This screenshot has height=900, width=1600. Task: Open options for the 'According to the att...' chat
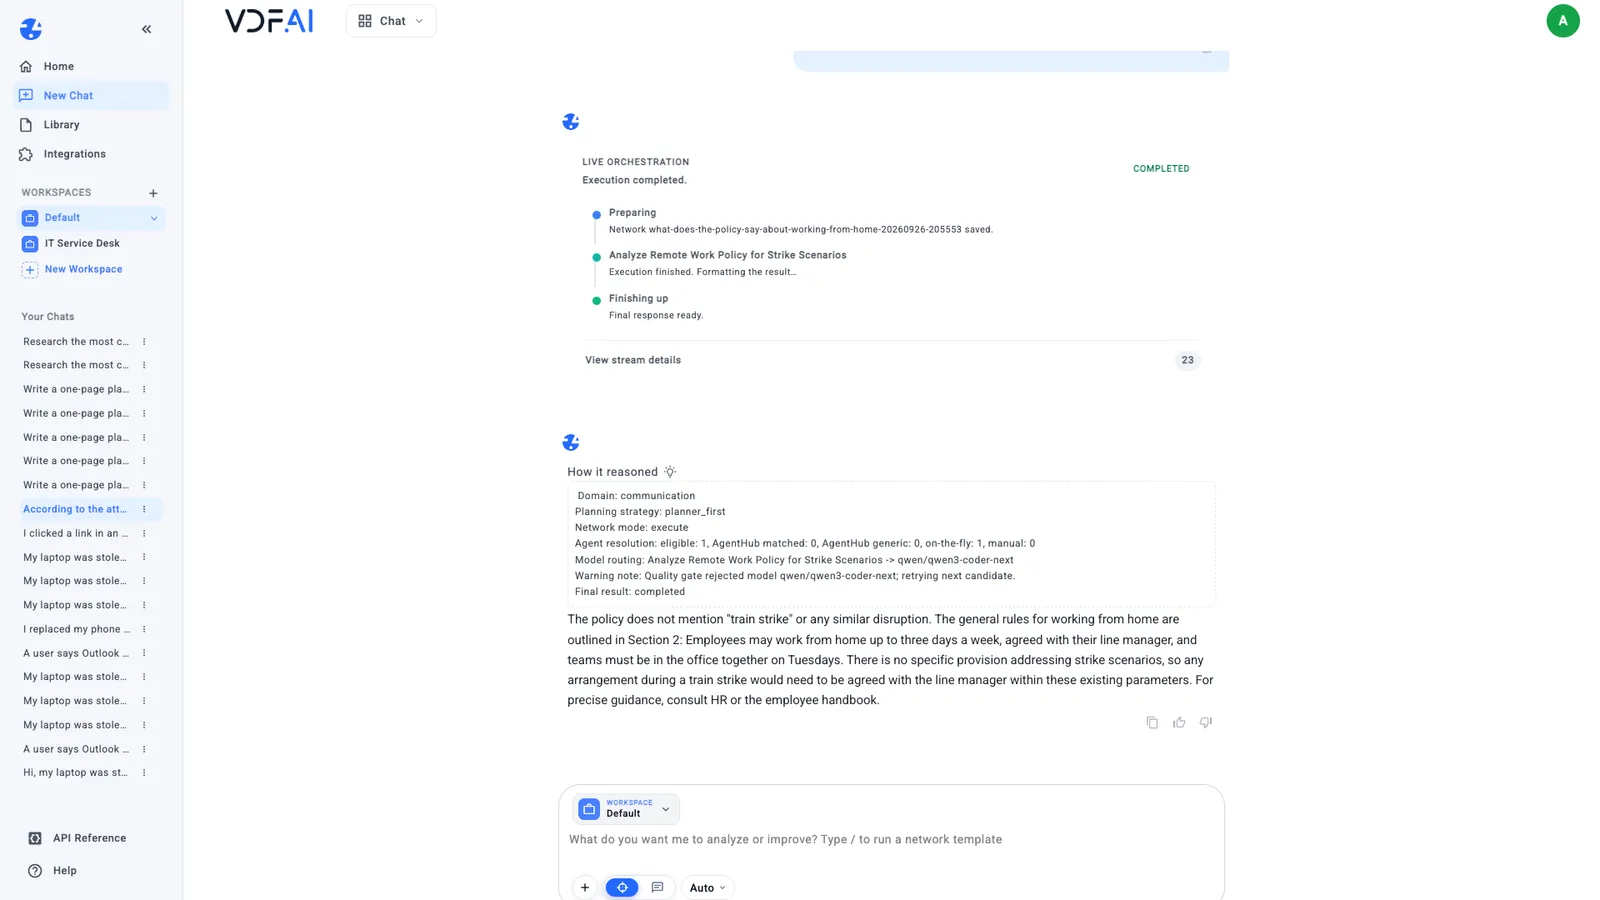(144, 509)
